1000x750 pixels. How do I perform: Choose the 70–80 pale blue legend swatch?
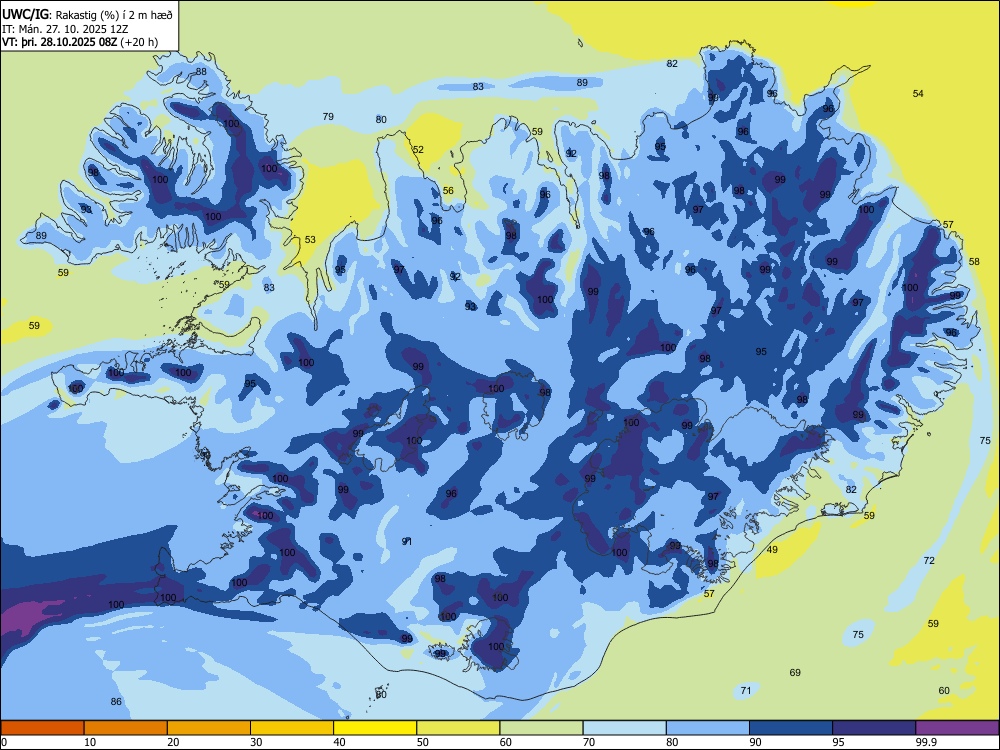(x=624, y=728)
